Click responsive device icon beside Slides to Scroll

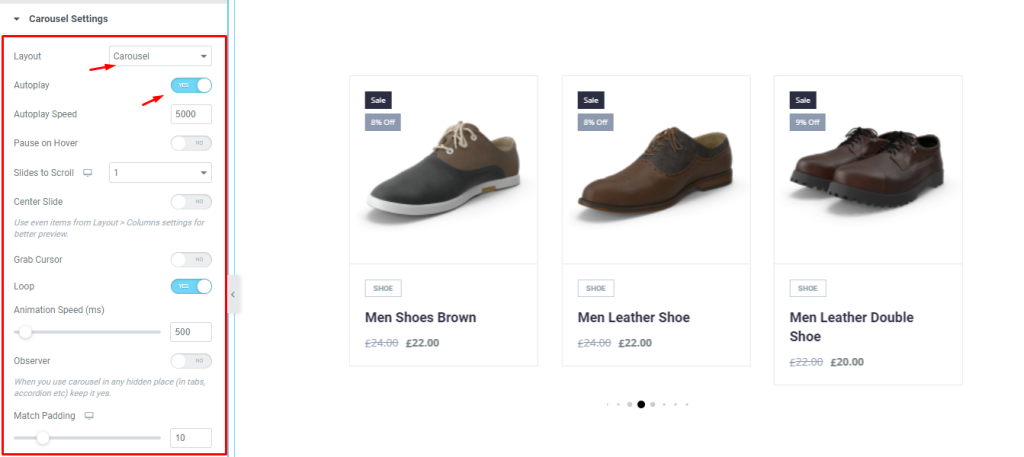[x=88, y=173]
